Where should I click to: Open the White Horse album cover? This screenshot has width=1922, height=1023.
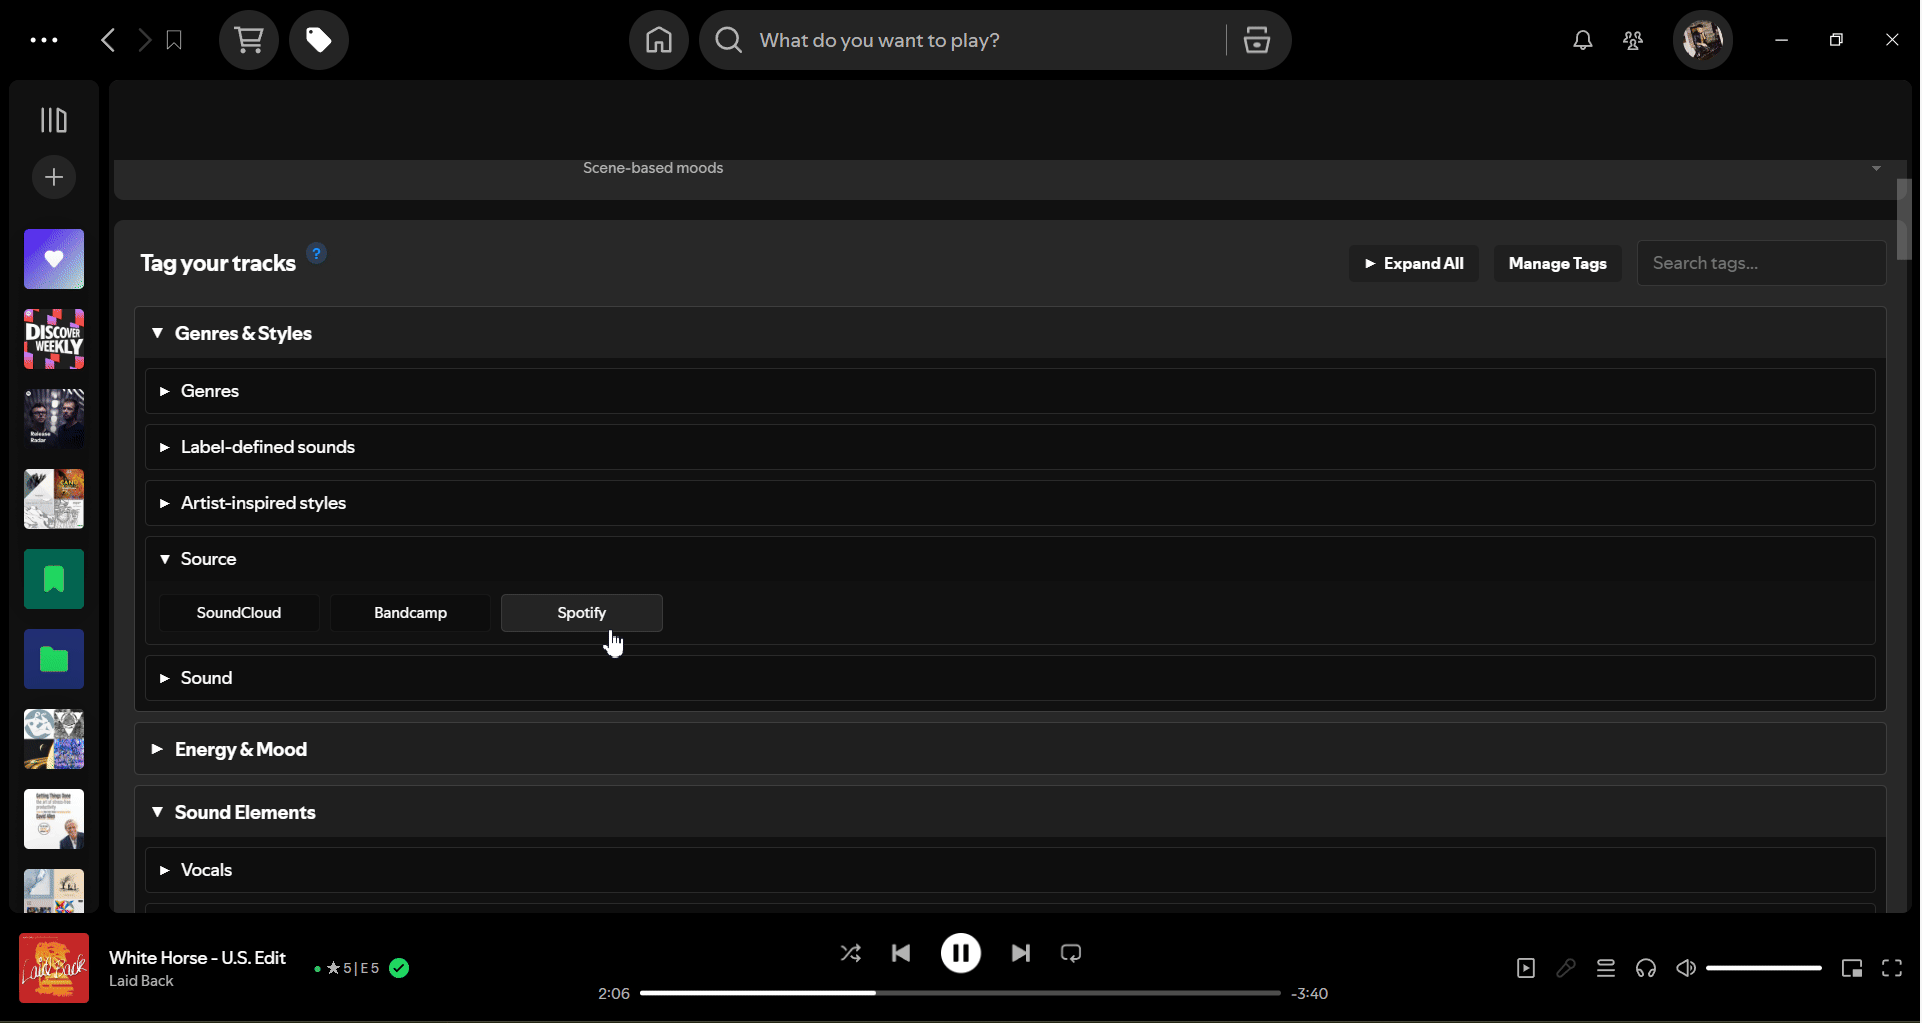(x=54, y=968)
